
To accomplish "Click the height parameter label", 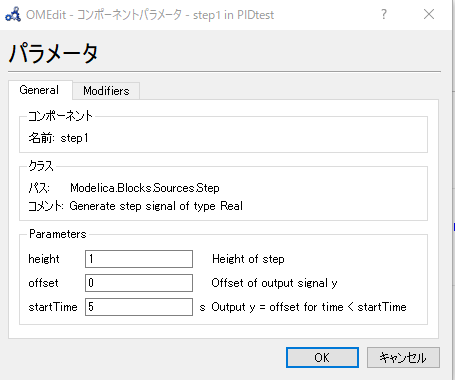I will (44, 259).
